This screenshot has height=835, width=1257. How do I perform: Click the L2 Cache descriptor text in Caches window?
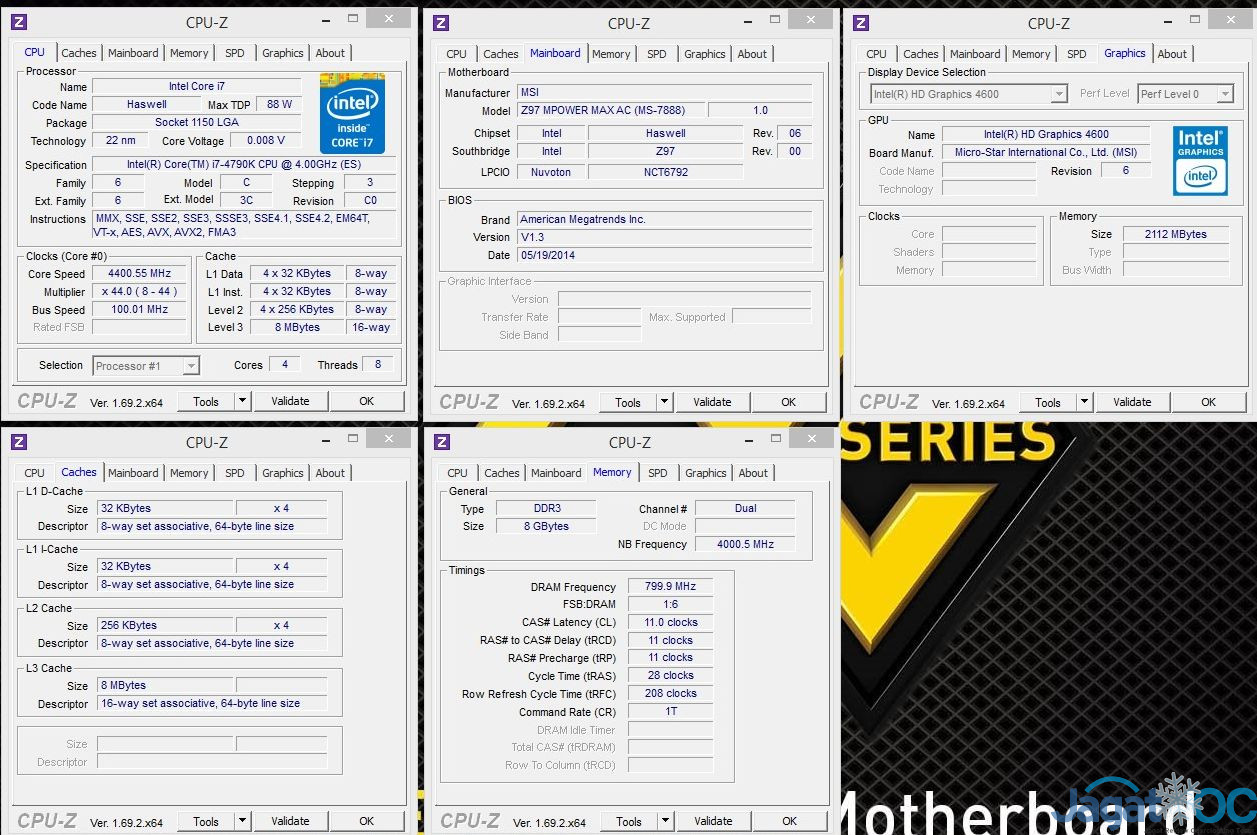tap(212, 644)
